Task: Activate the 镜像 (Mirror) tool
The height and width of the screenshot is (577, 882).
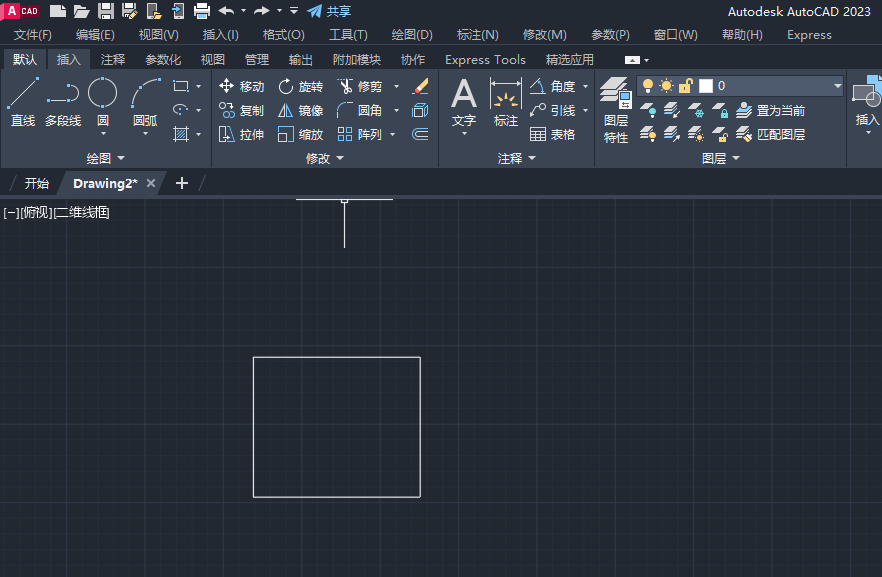Action: coord(300,111)
